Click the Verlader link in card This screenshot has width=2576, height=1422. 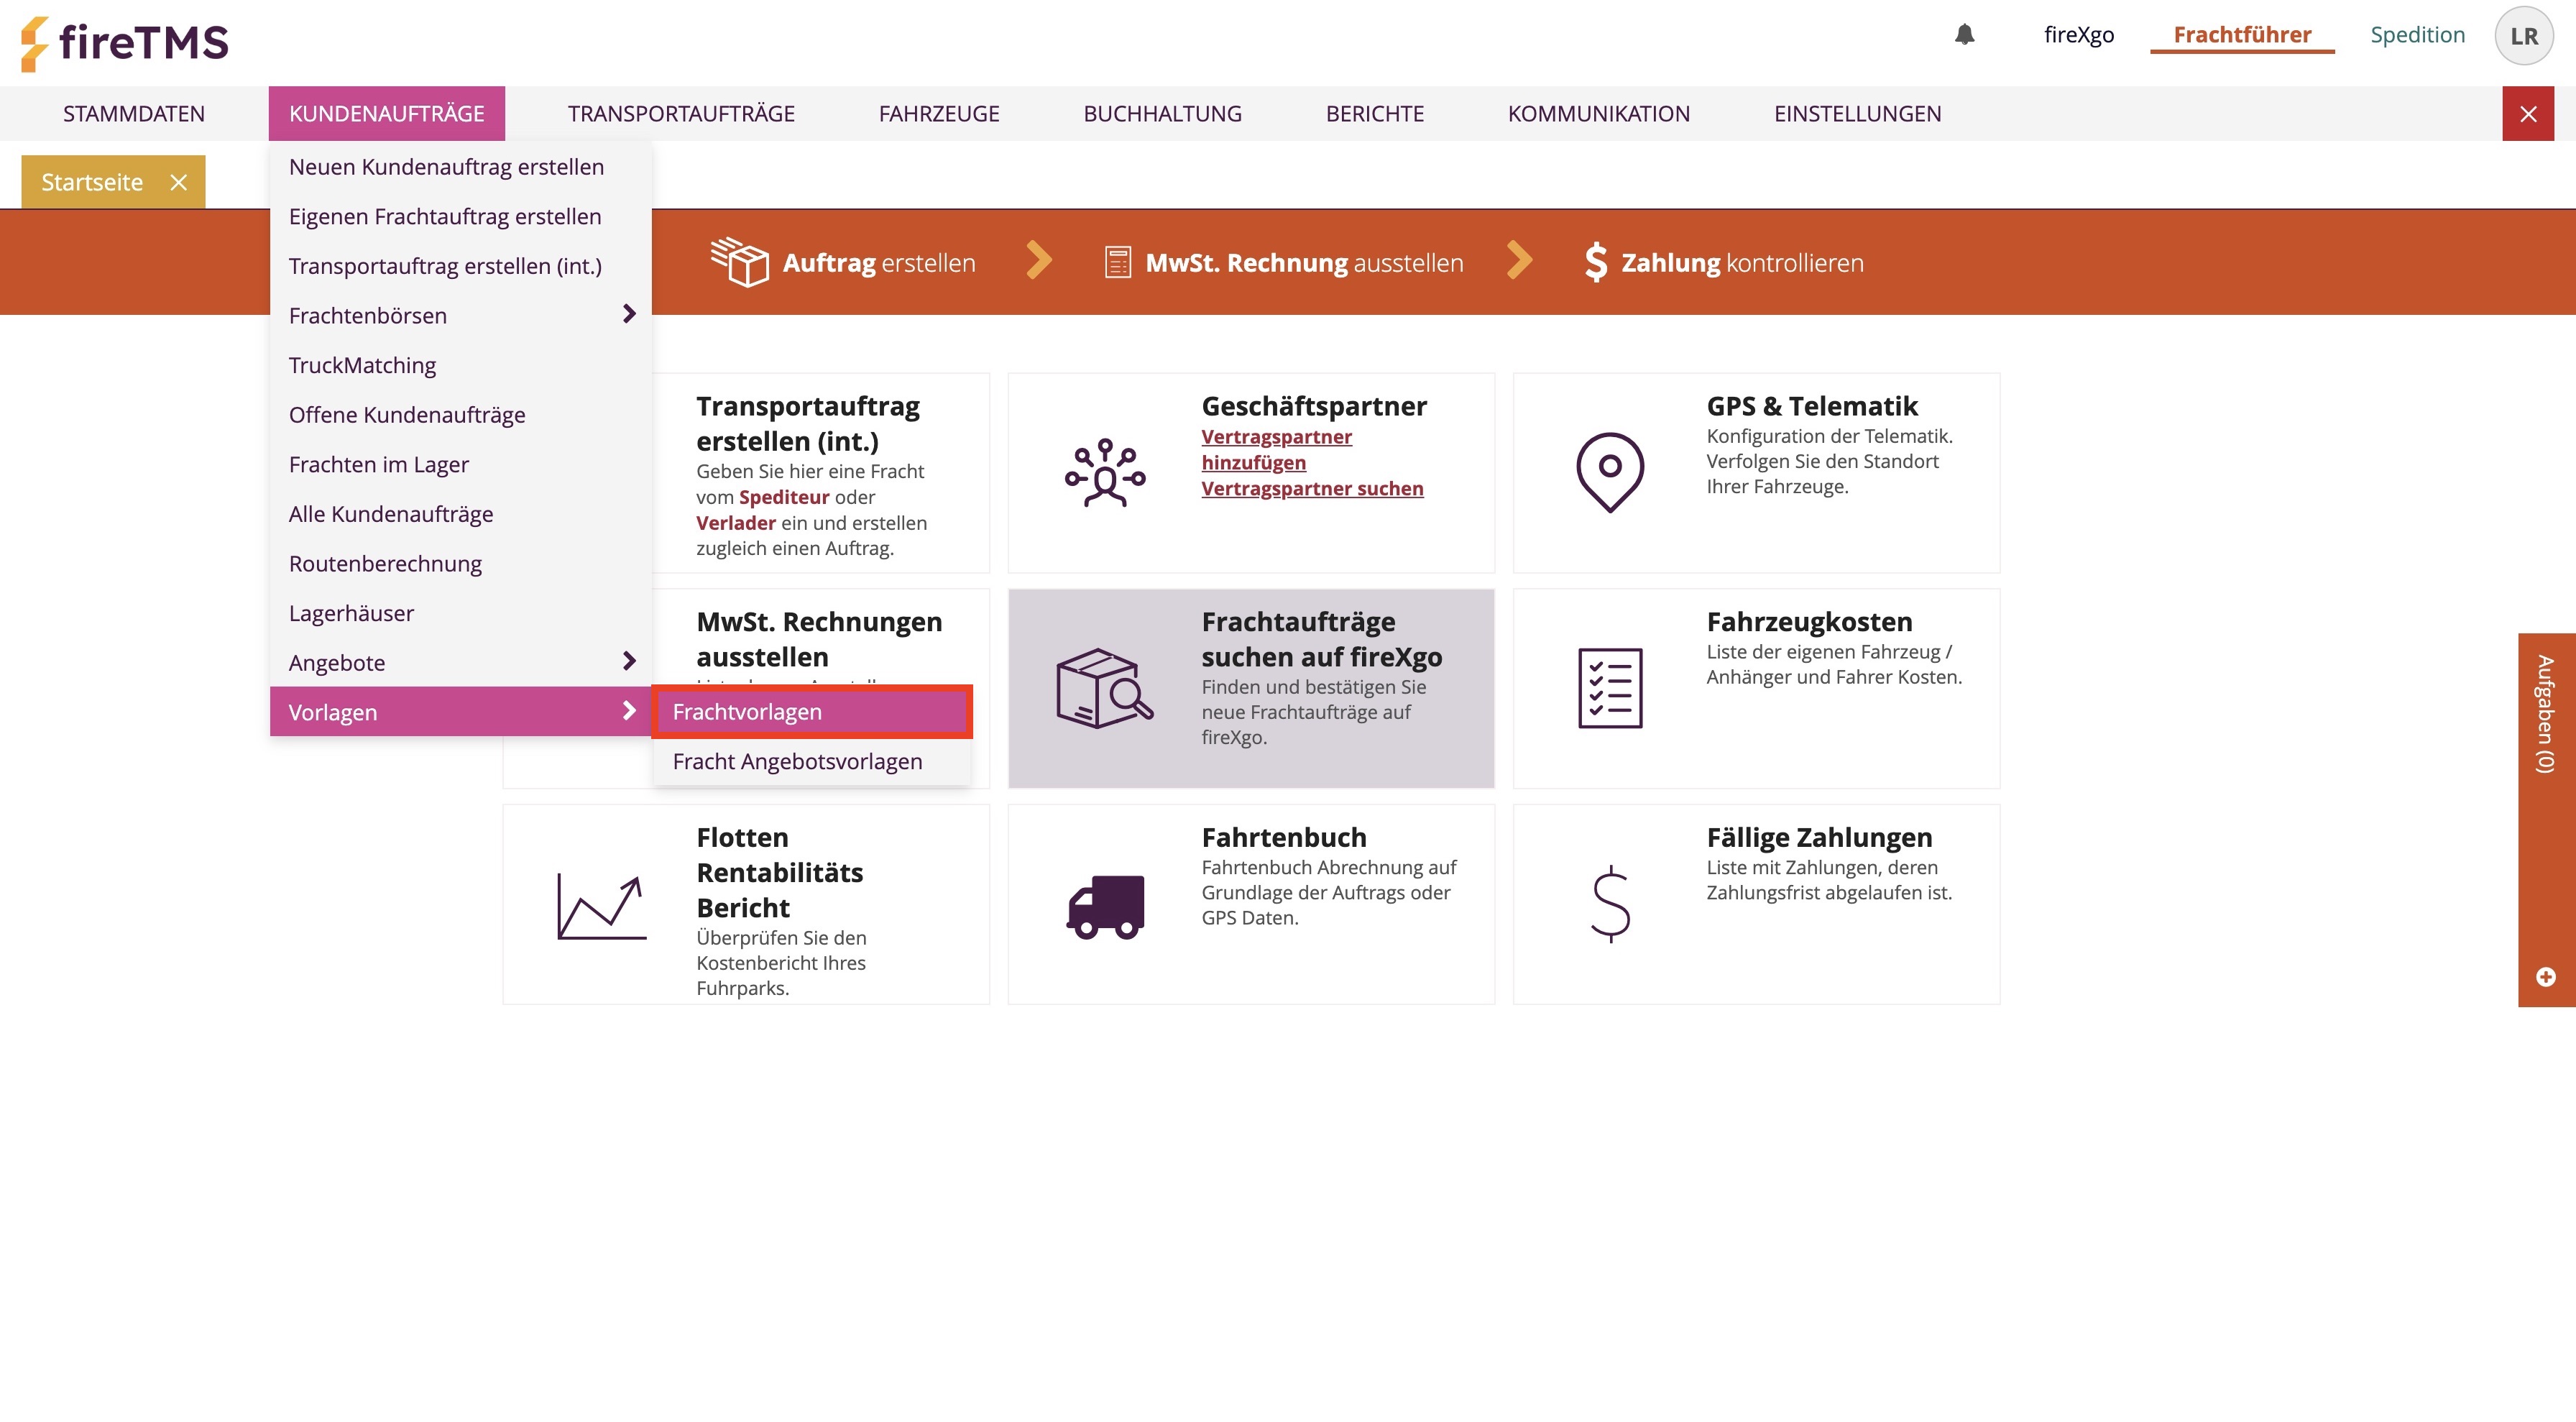click(x=736, y=523)
